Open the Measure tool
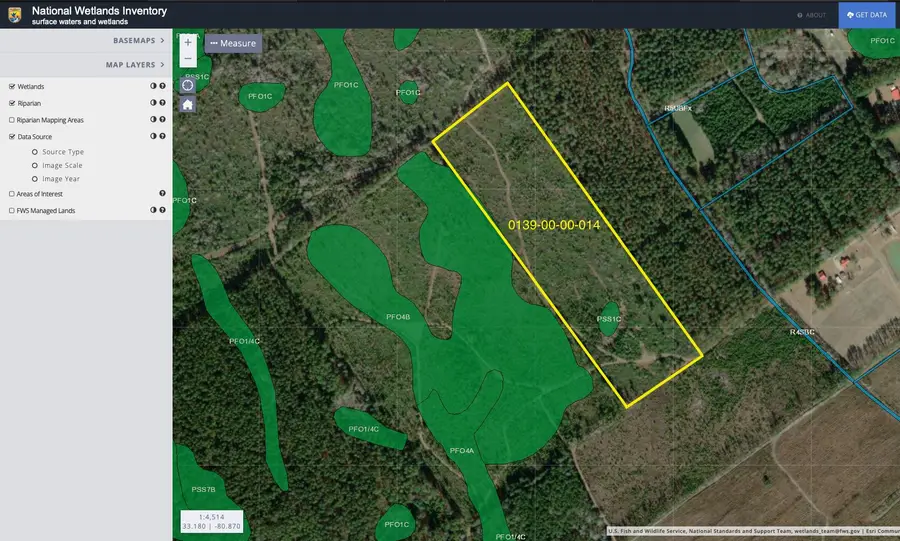The image size is (900, 541). pyautogui.click(x=233, y=43)
